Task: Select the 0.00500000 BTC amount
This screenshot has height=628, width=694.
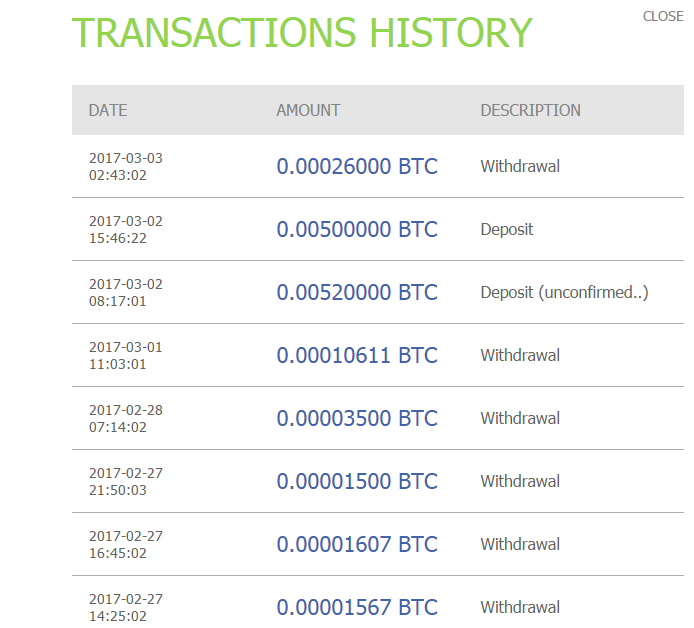Action: pos(357,229)
